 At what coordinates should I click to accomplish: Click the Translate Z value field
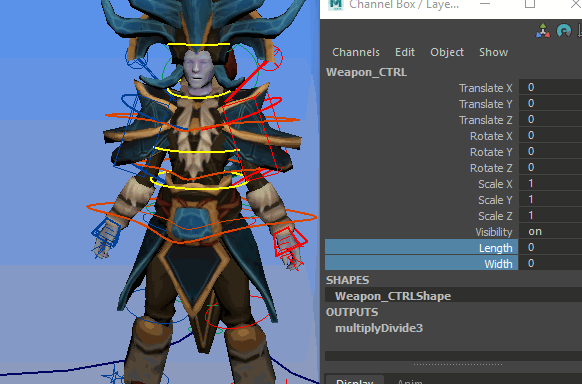[550, 119]
